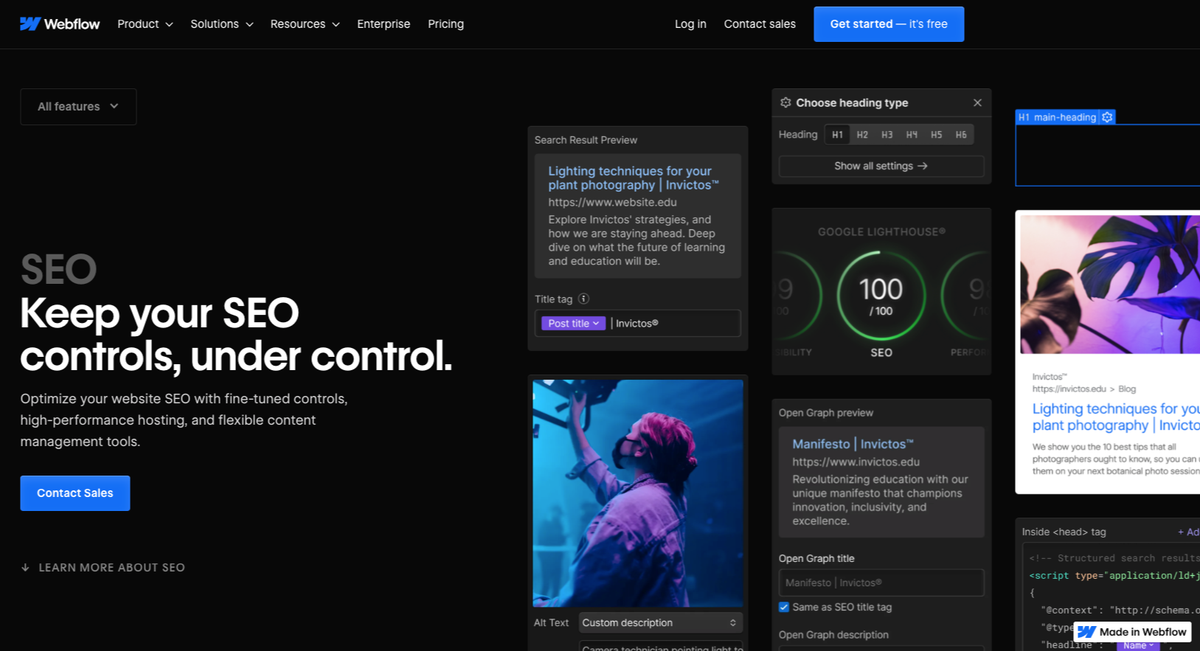
Task: Open the Solutions menu
Action: pos(222,24)
